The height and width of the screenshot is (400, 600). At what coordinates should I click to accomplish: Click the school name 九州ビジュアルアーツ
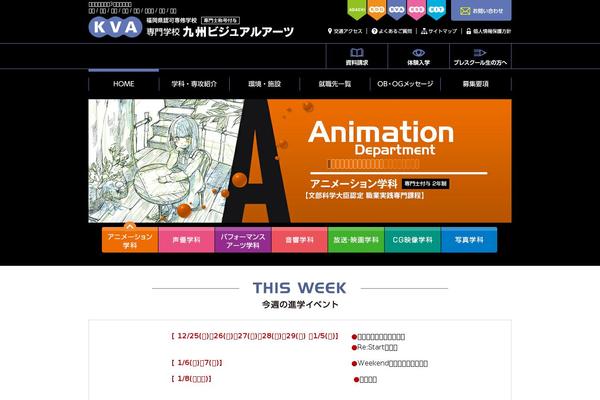pyautogui.click(x=238, y=32)
